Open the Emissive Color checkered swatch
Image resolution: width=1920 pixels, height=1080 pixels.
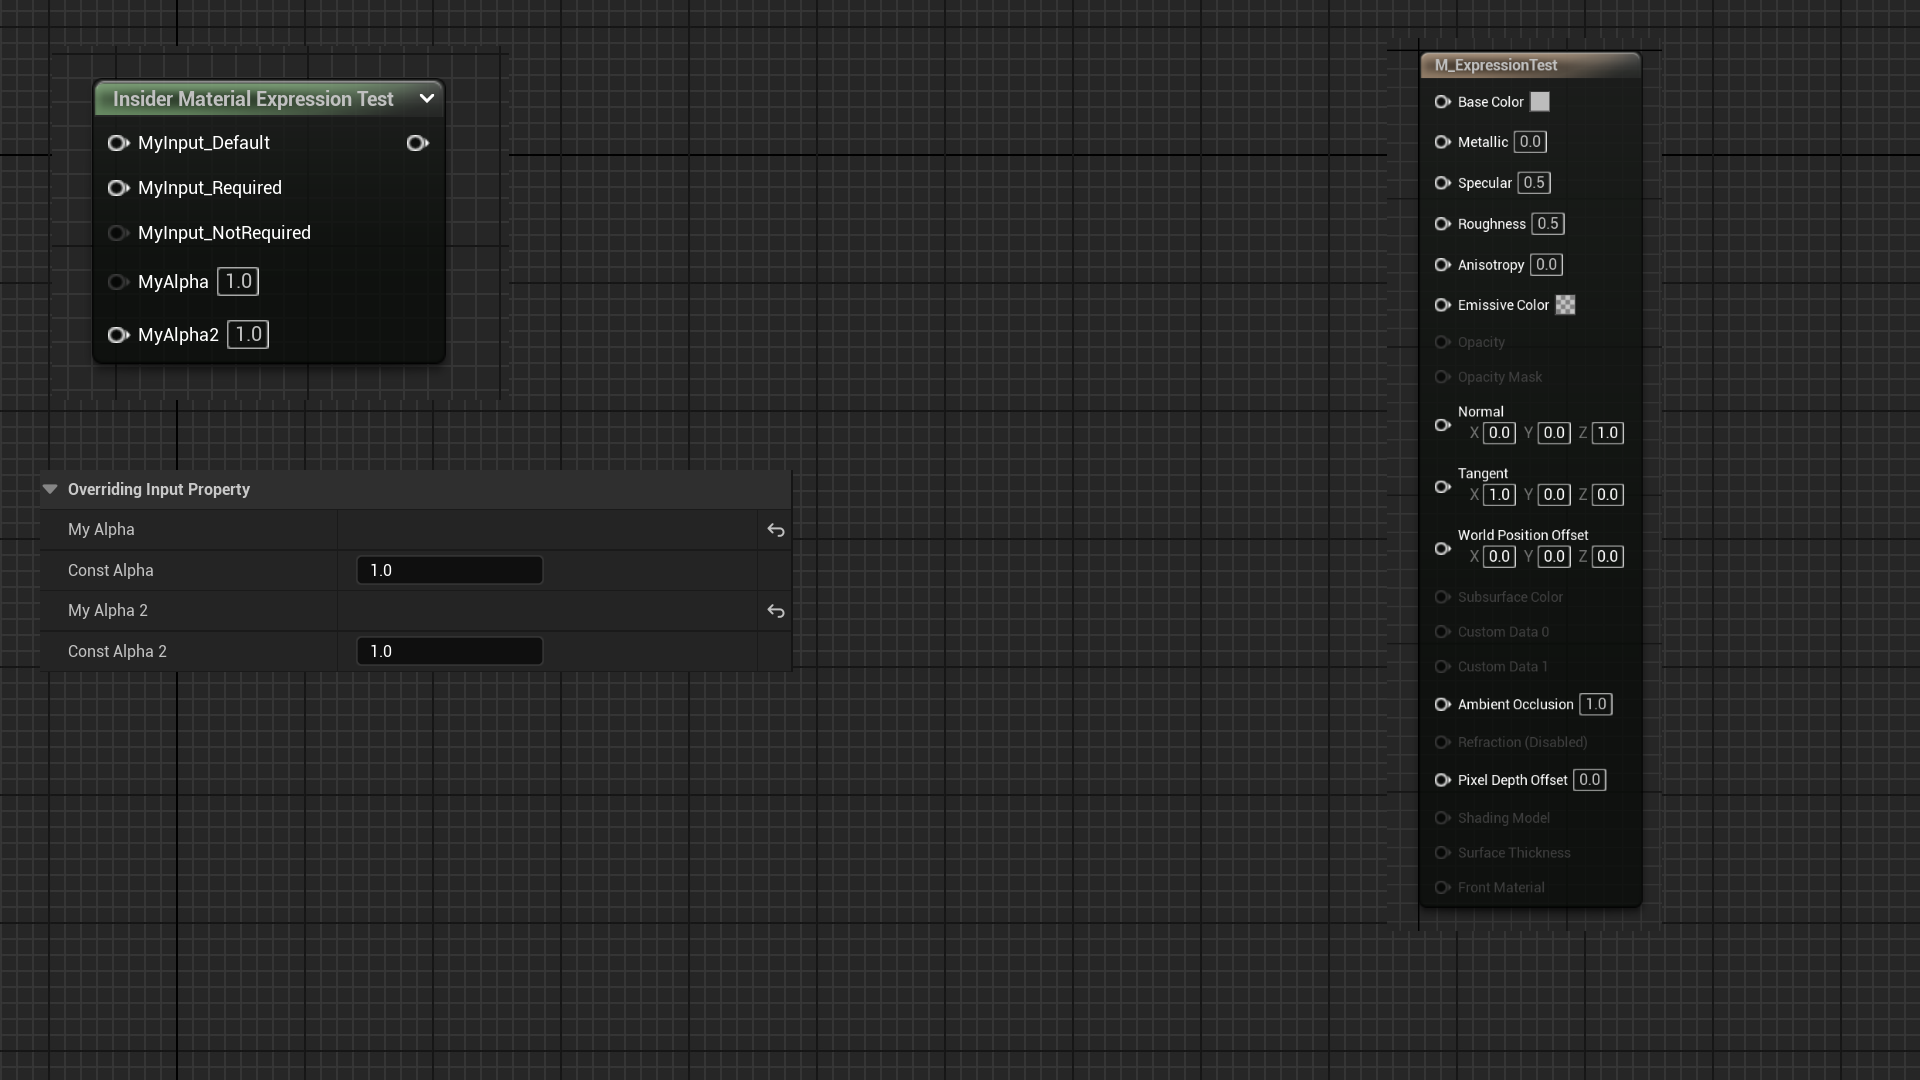click(1565, 305)
